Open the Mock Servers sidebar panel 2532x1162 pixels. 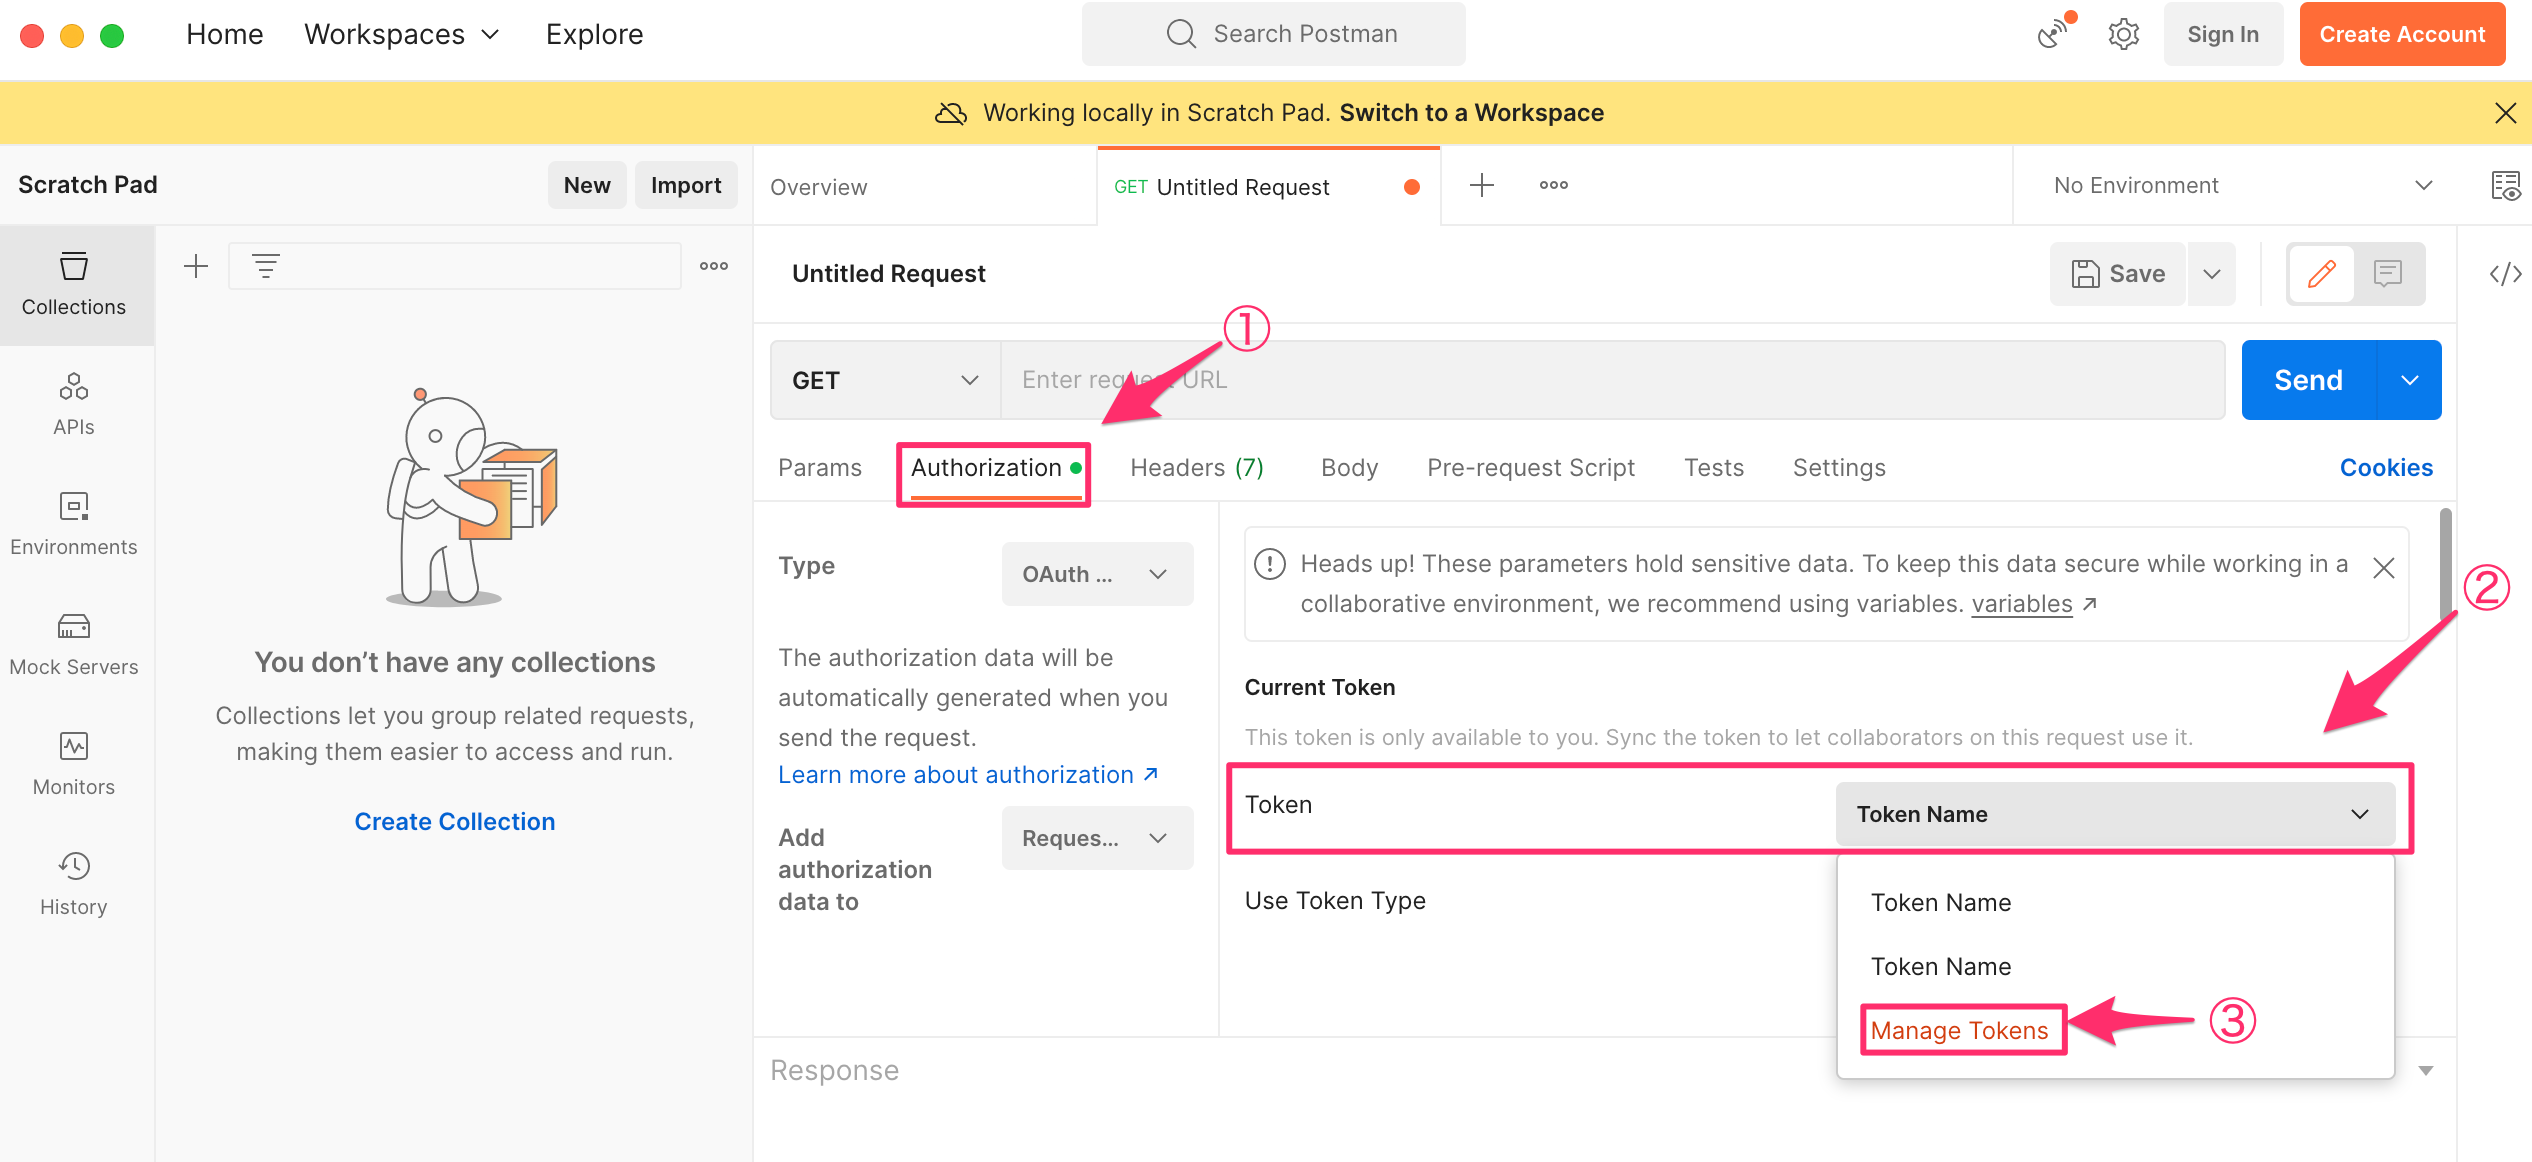tap(74, 645)
